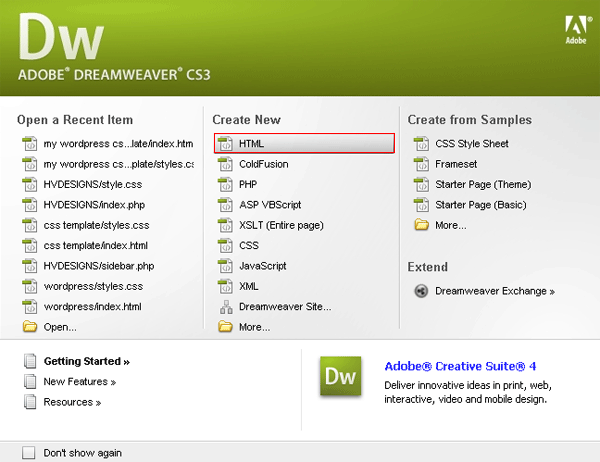Click the CSS document icon under Create New
The height and width of the screenshot is (462, 600).
(225, 245)
